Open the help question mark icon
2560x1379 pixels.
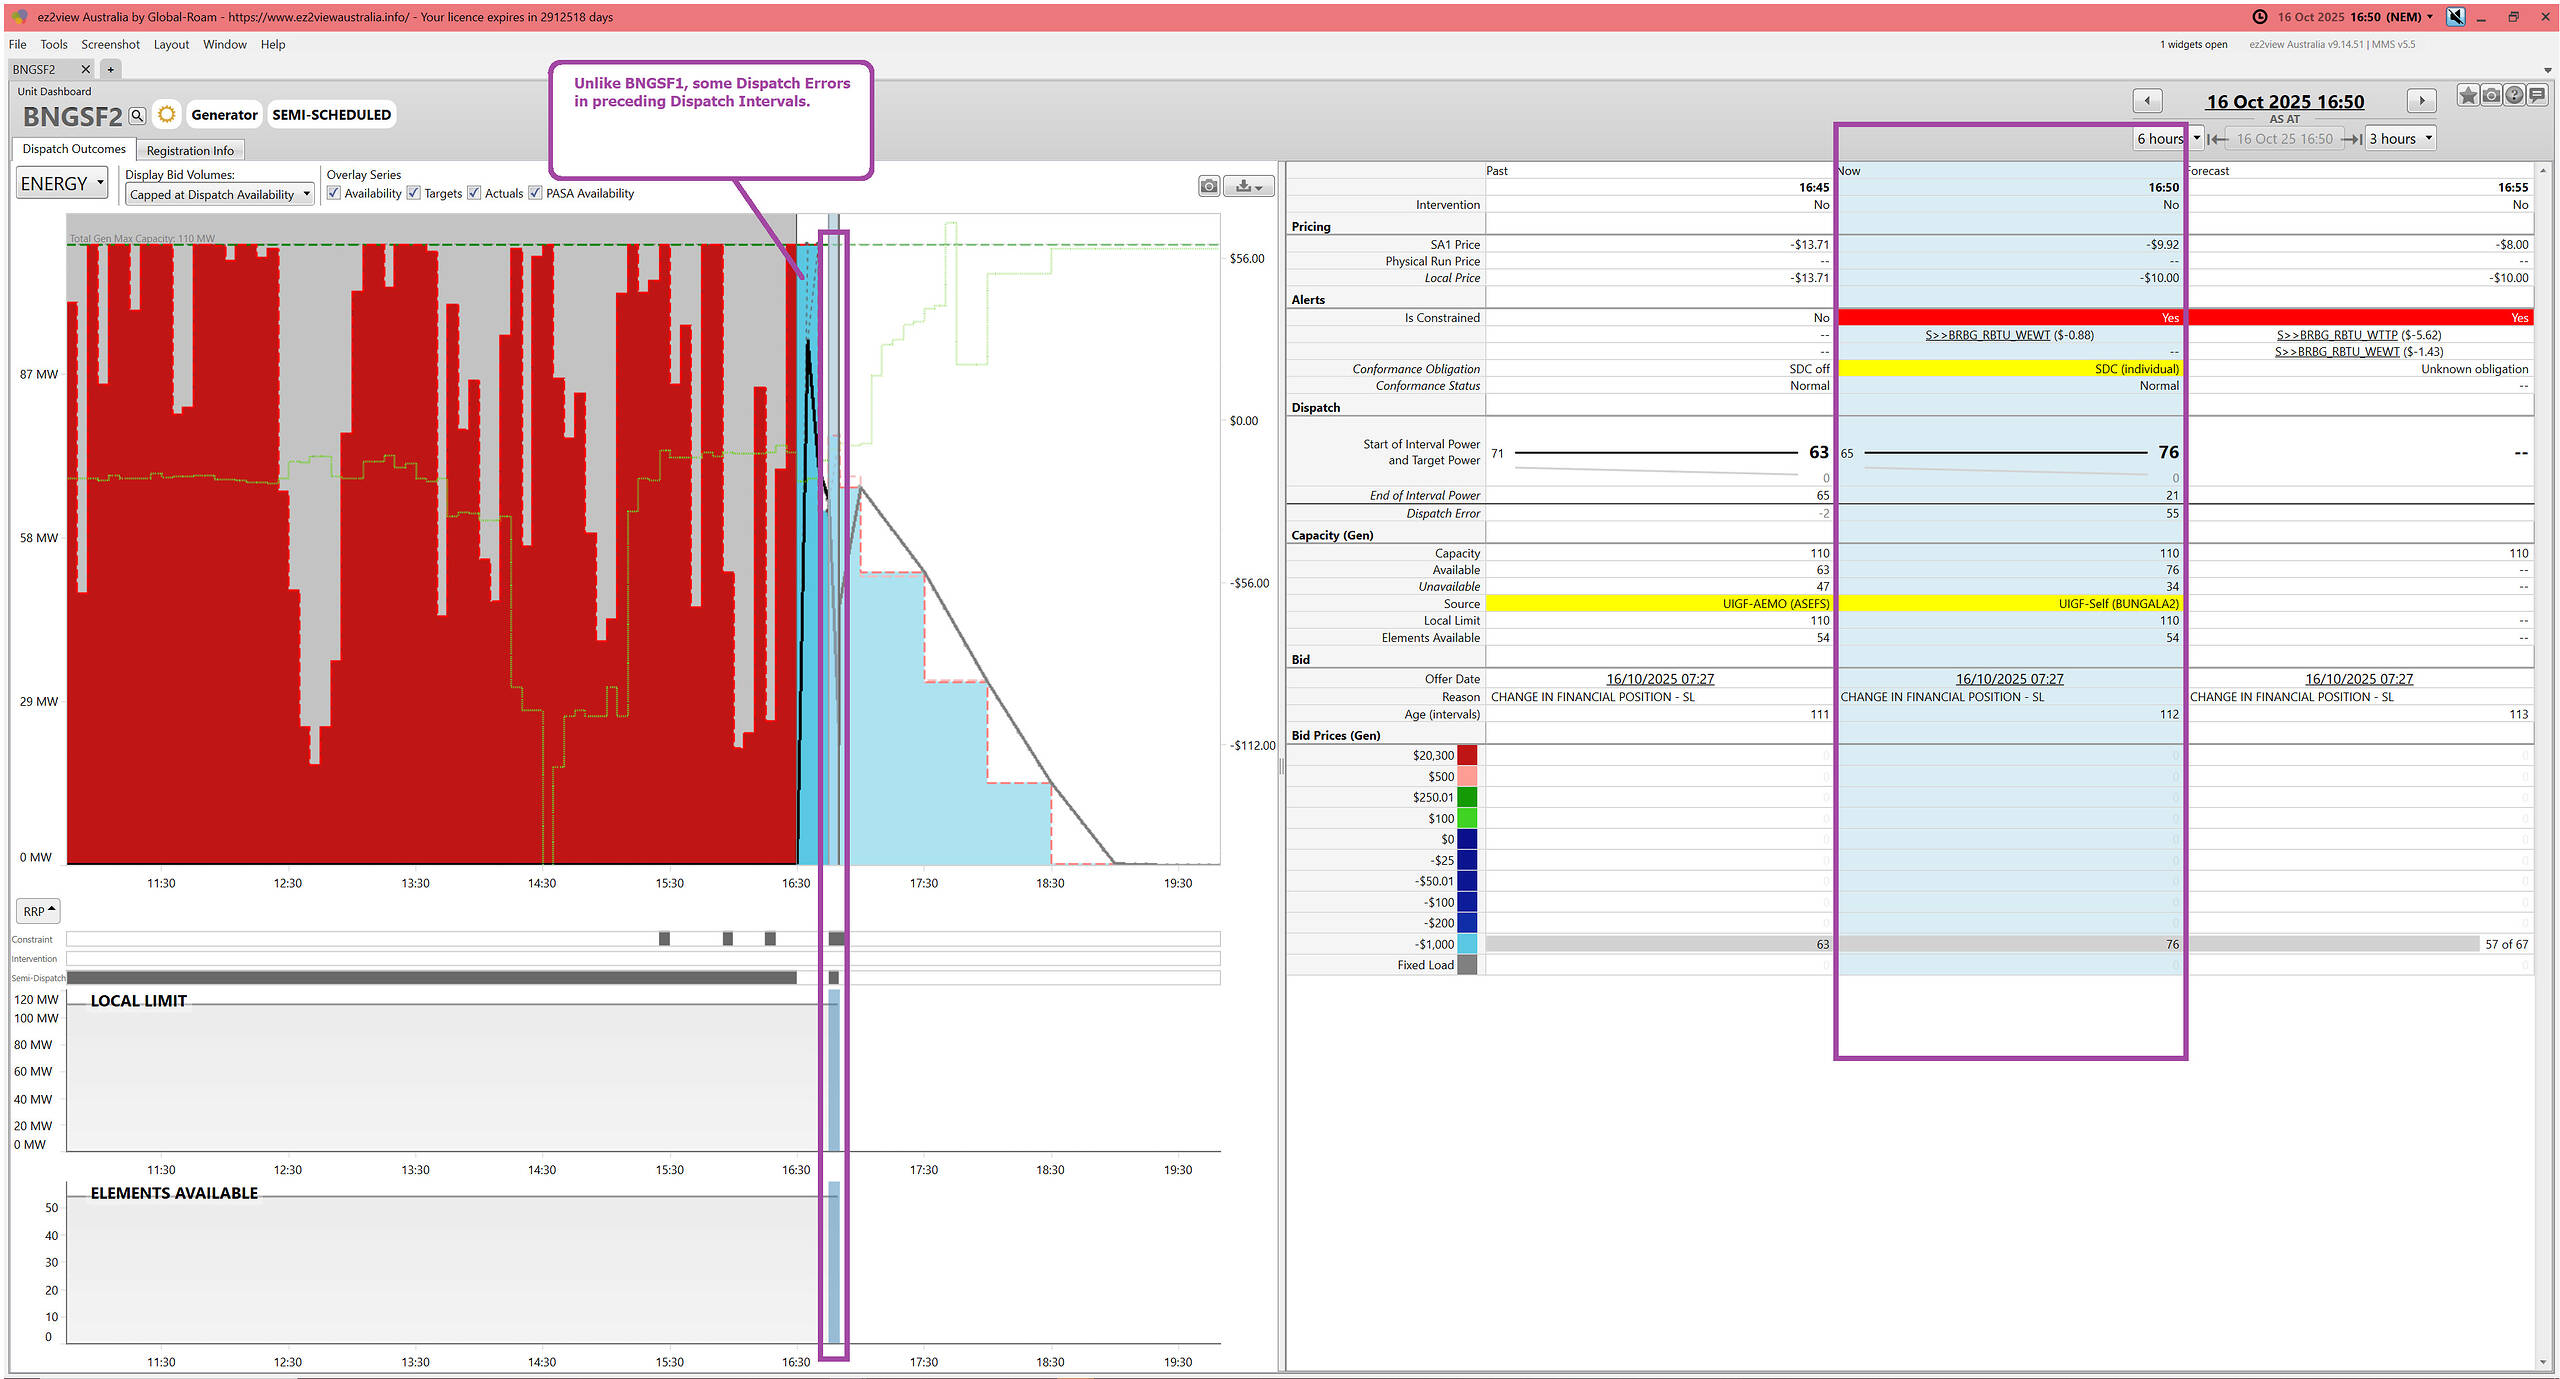pos(2514,96)
